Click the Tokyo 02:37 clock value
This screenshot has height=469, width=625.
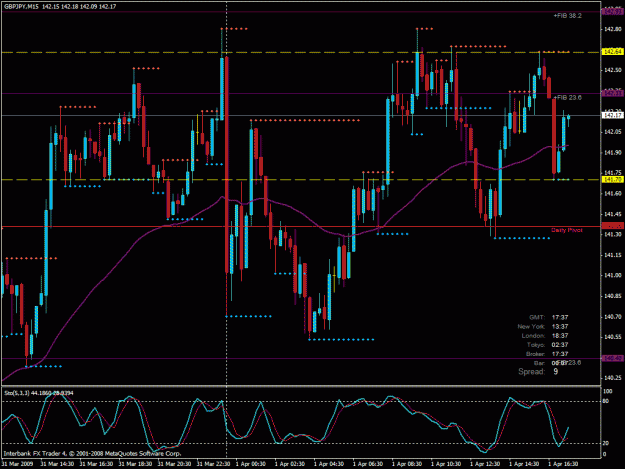(x=560, y=345)
